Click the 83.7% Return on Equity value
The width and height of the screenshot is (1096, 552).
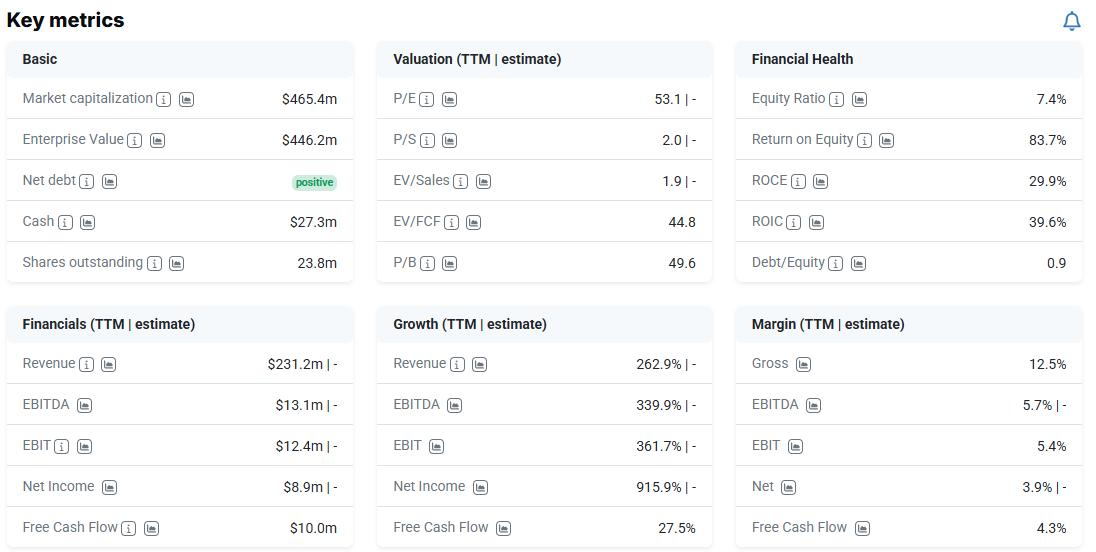[x=1048, y=140]
